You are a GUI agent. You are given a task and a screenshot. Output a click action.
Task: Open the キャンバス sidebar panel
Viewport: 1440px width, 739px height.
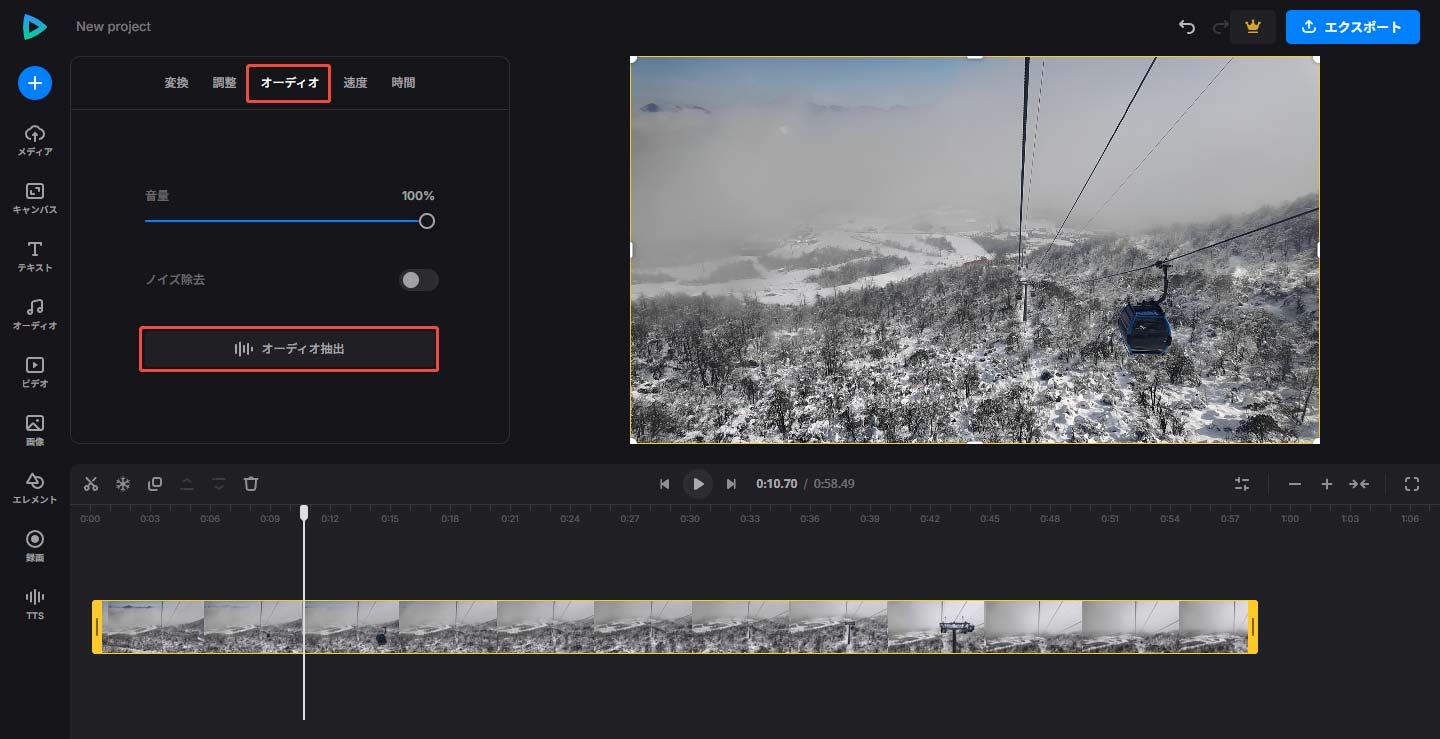coord(34,199)
